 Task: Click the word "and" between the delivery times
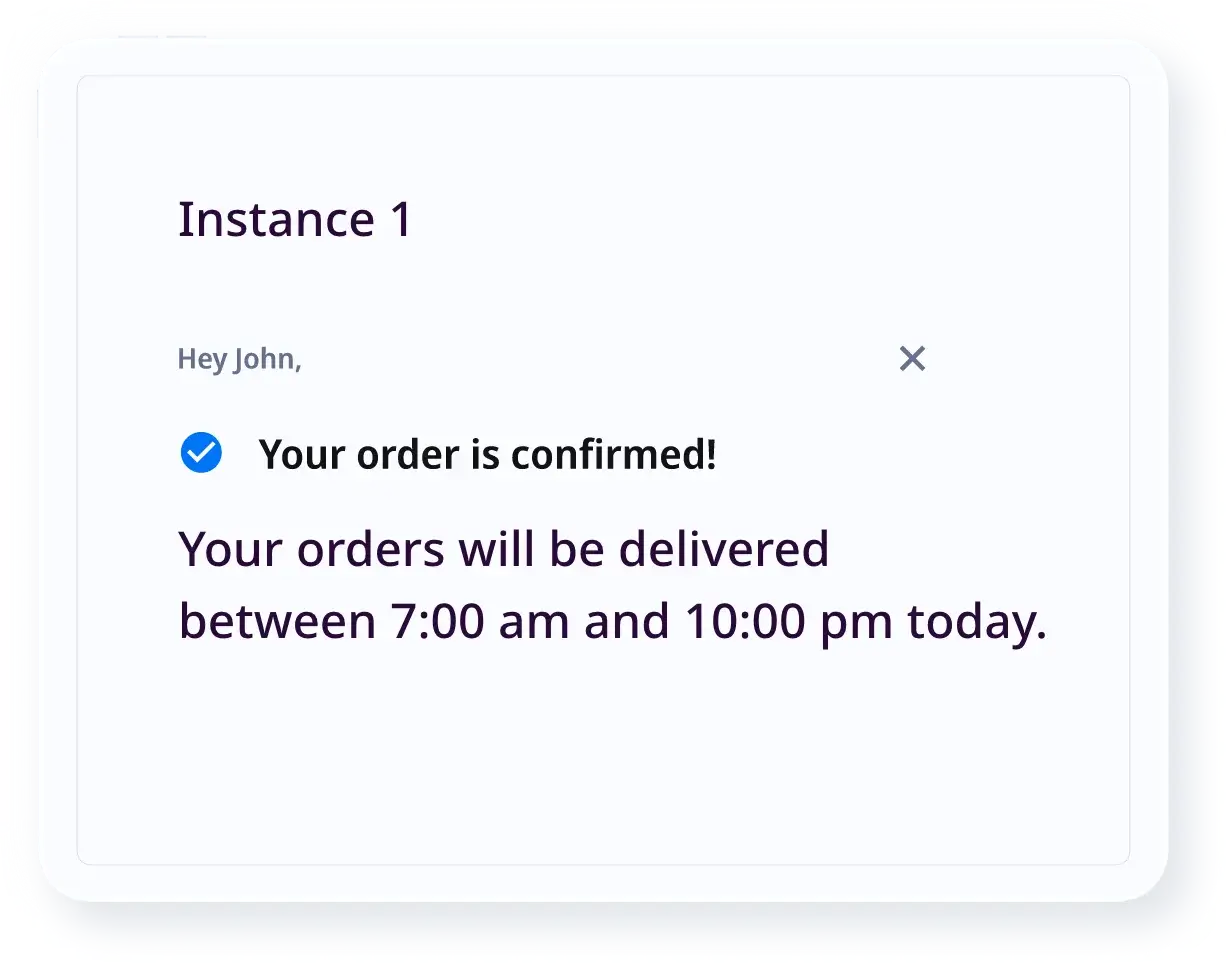(x=627, y=622)
